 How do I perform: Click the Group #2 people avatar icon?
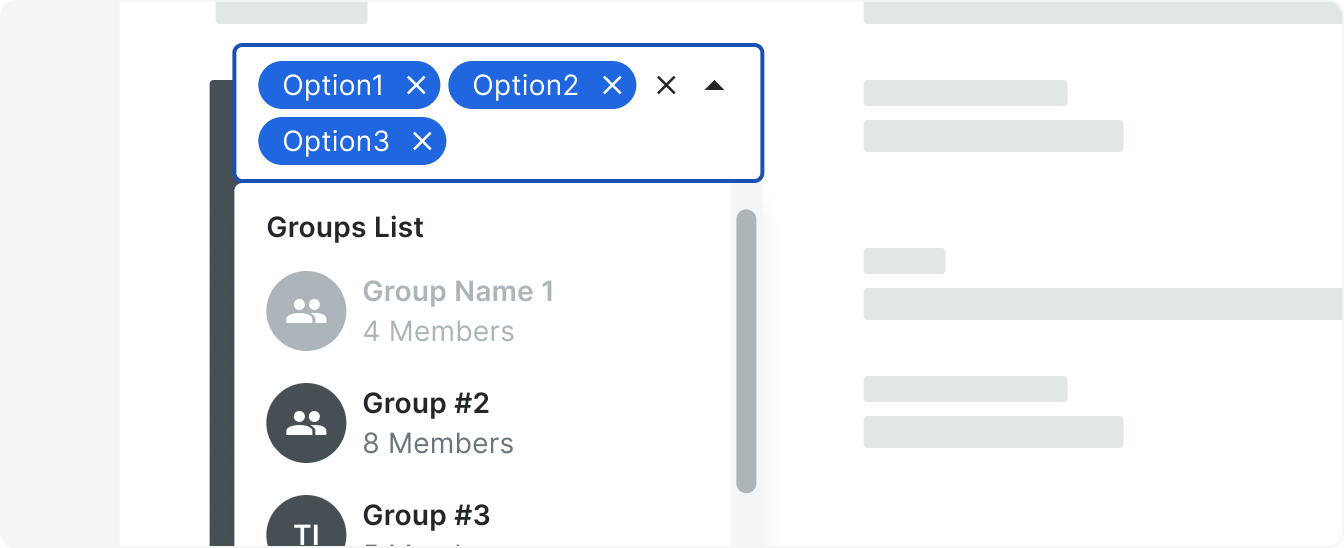click(306, 423)
